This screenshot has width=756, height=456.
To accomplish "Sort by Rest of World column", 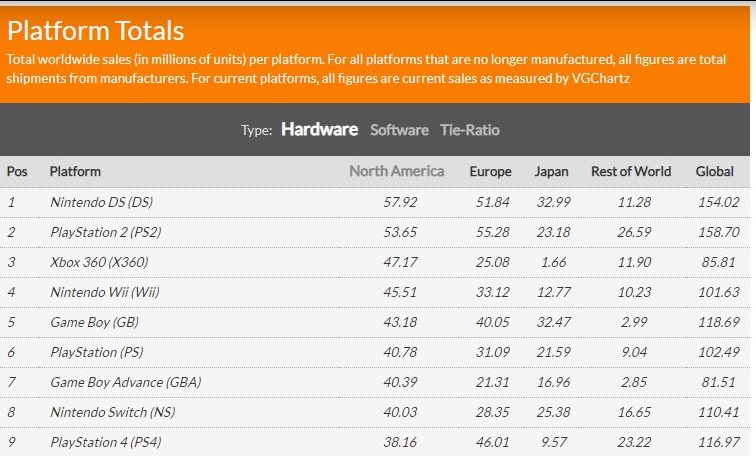I will click(631, 172).
